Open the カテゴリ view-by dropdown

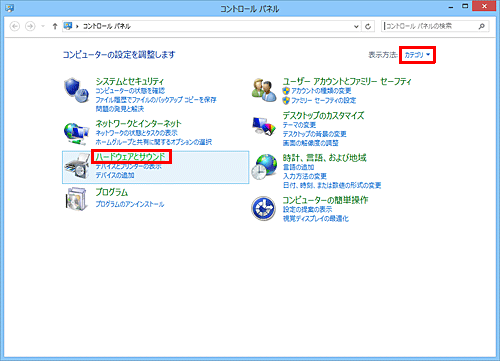417,55
